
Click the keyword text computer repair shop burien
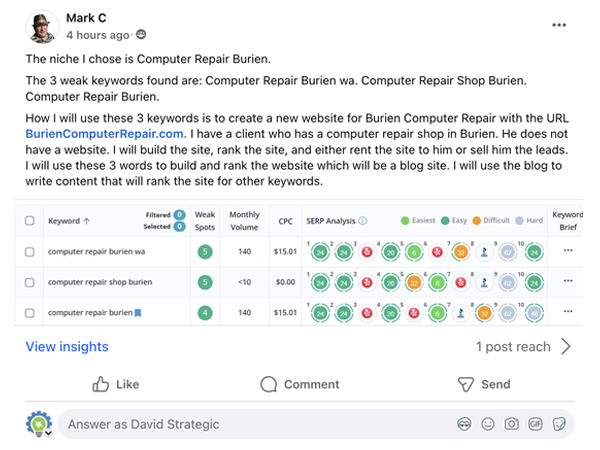pos(100,282)
